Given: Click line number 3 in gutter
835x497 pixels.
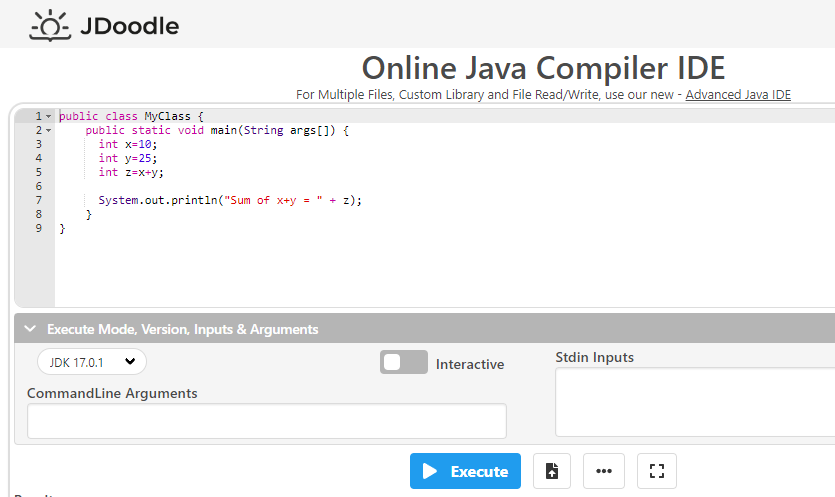Looking at the screenshot, I should coord(38,144).
